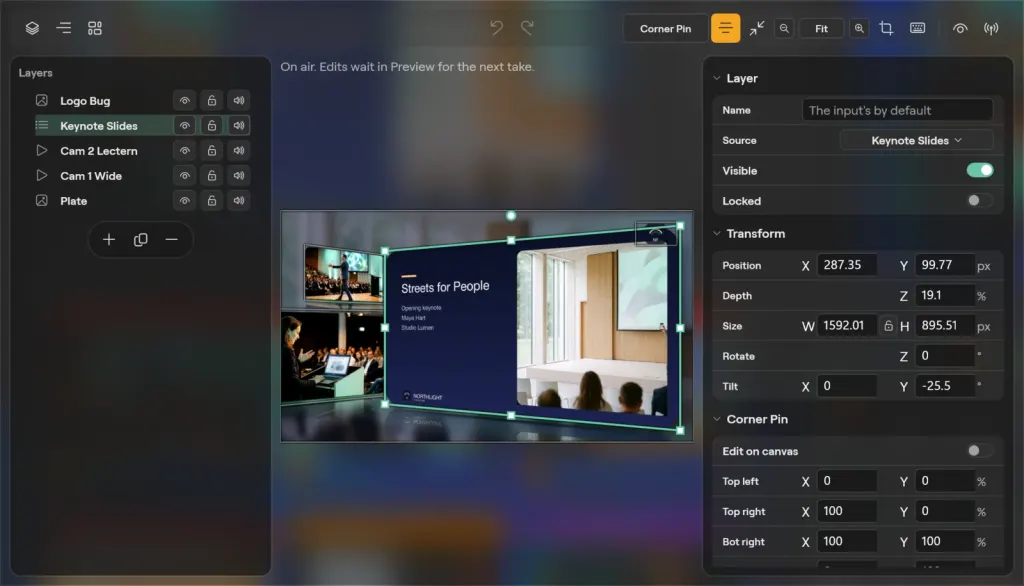Lock the Keynote Slides layer
The width and height of the screenshot is (1024, 586).
(212, 125)
